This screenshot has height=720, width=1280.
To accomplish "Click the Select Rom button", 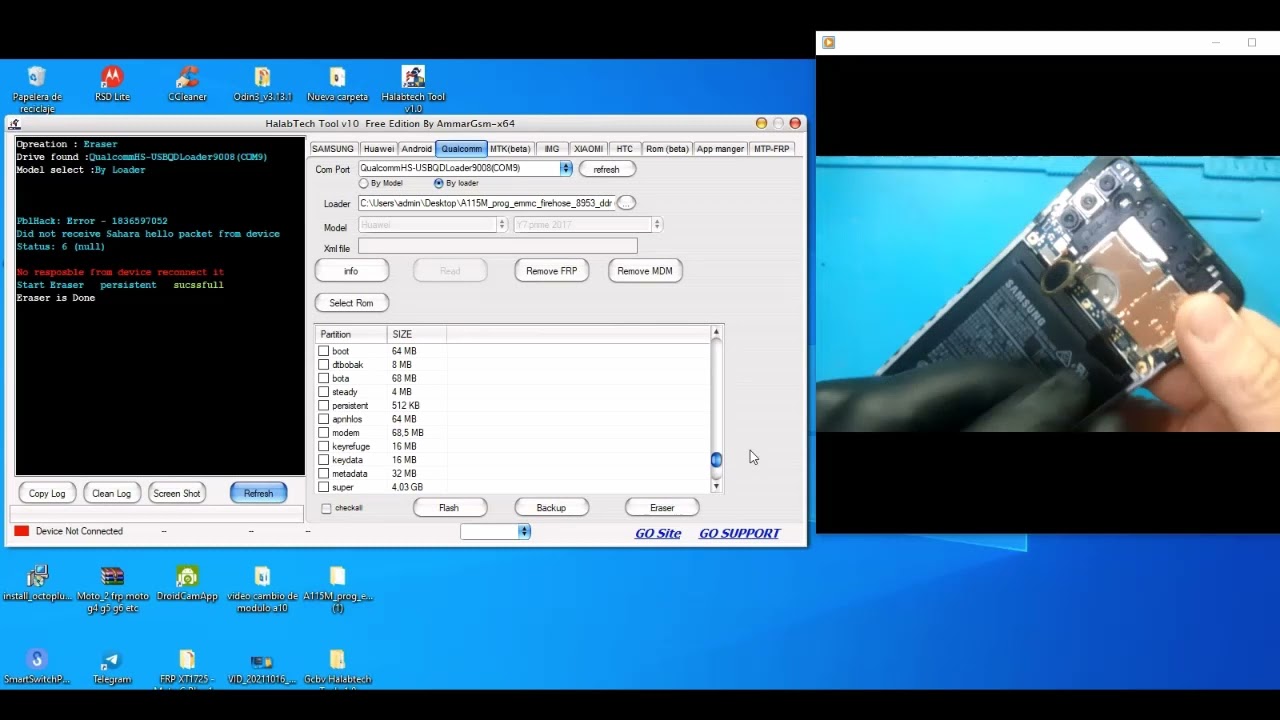I will (351, 303).
